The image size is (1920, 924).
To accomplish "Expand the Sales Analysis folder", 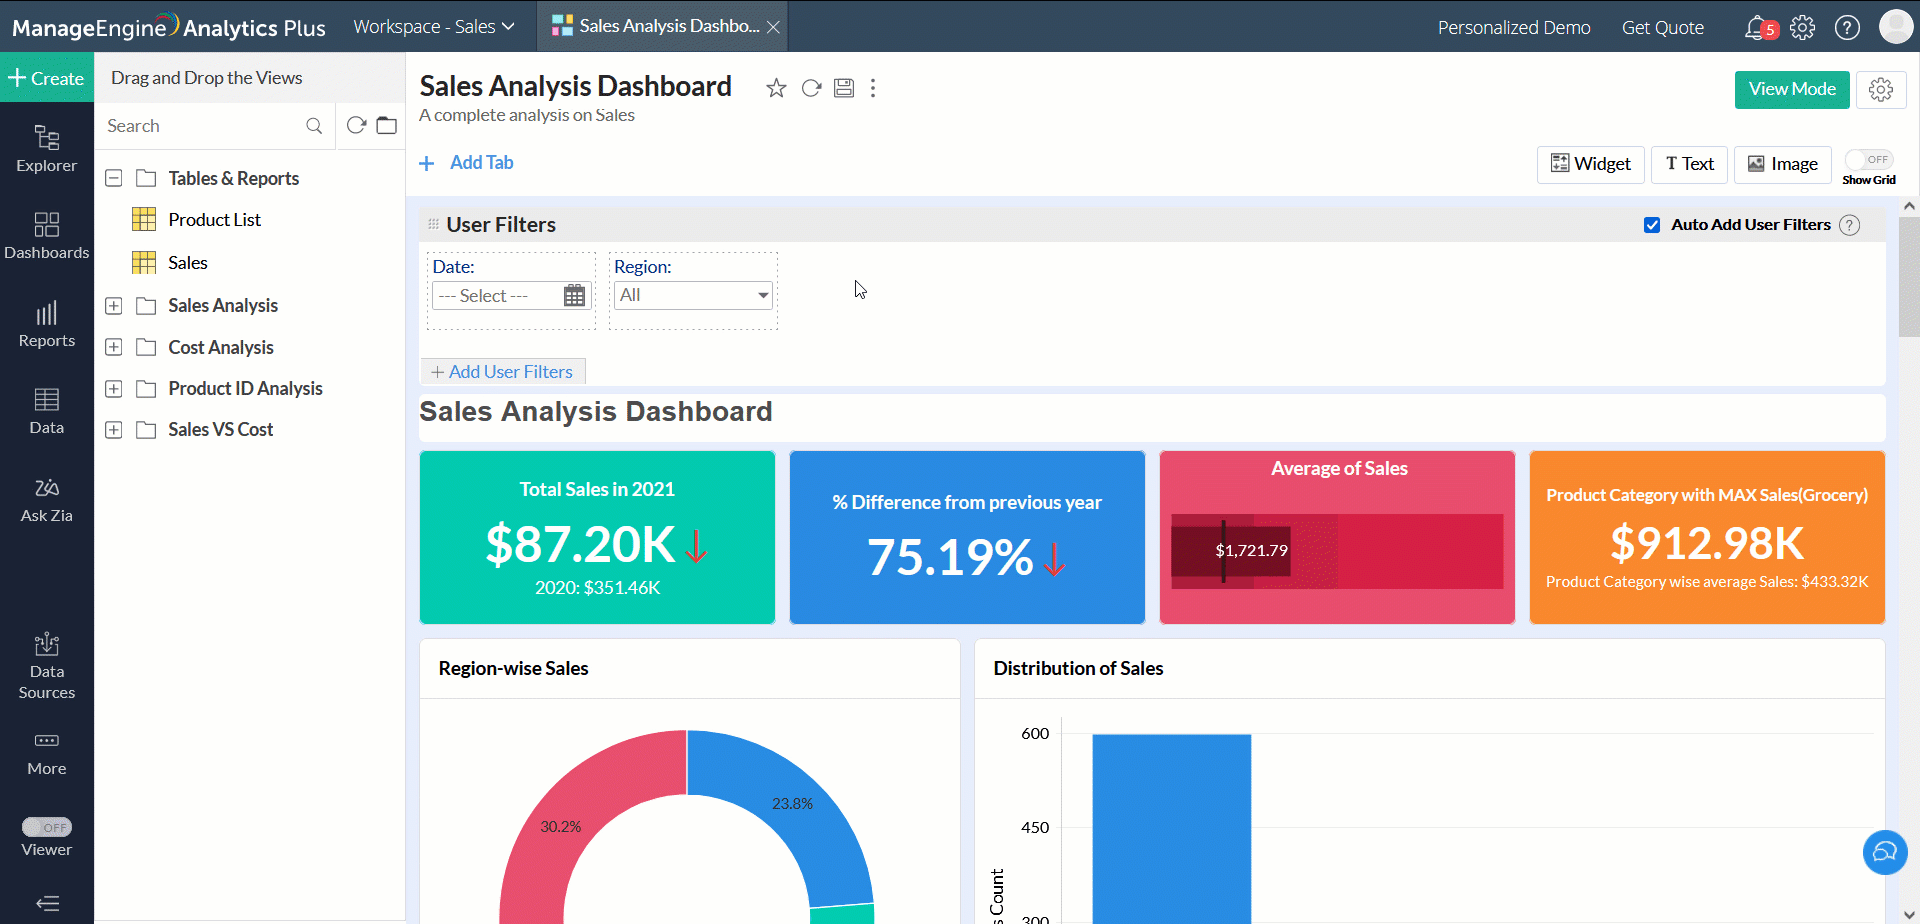I will coord(114,306).
